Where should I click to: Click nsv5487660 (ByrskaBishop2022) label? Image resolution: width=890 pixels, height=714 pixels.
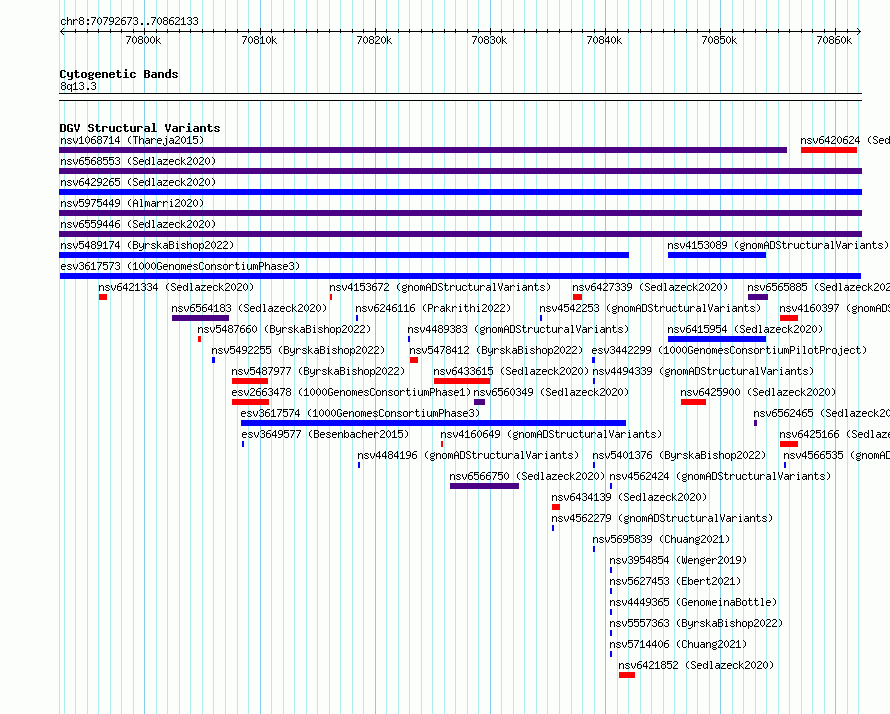284,329
